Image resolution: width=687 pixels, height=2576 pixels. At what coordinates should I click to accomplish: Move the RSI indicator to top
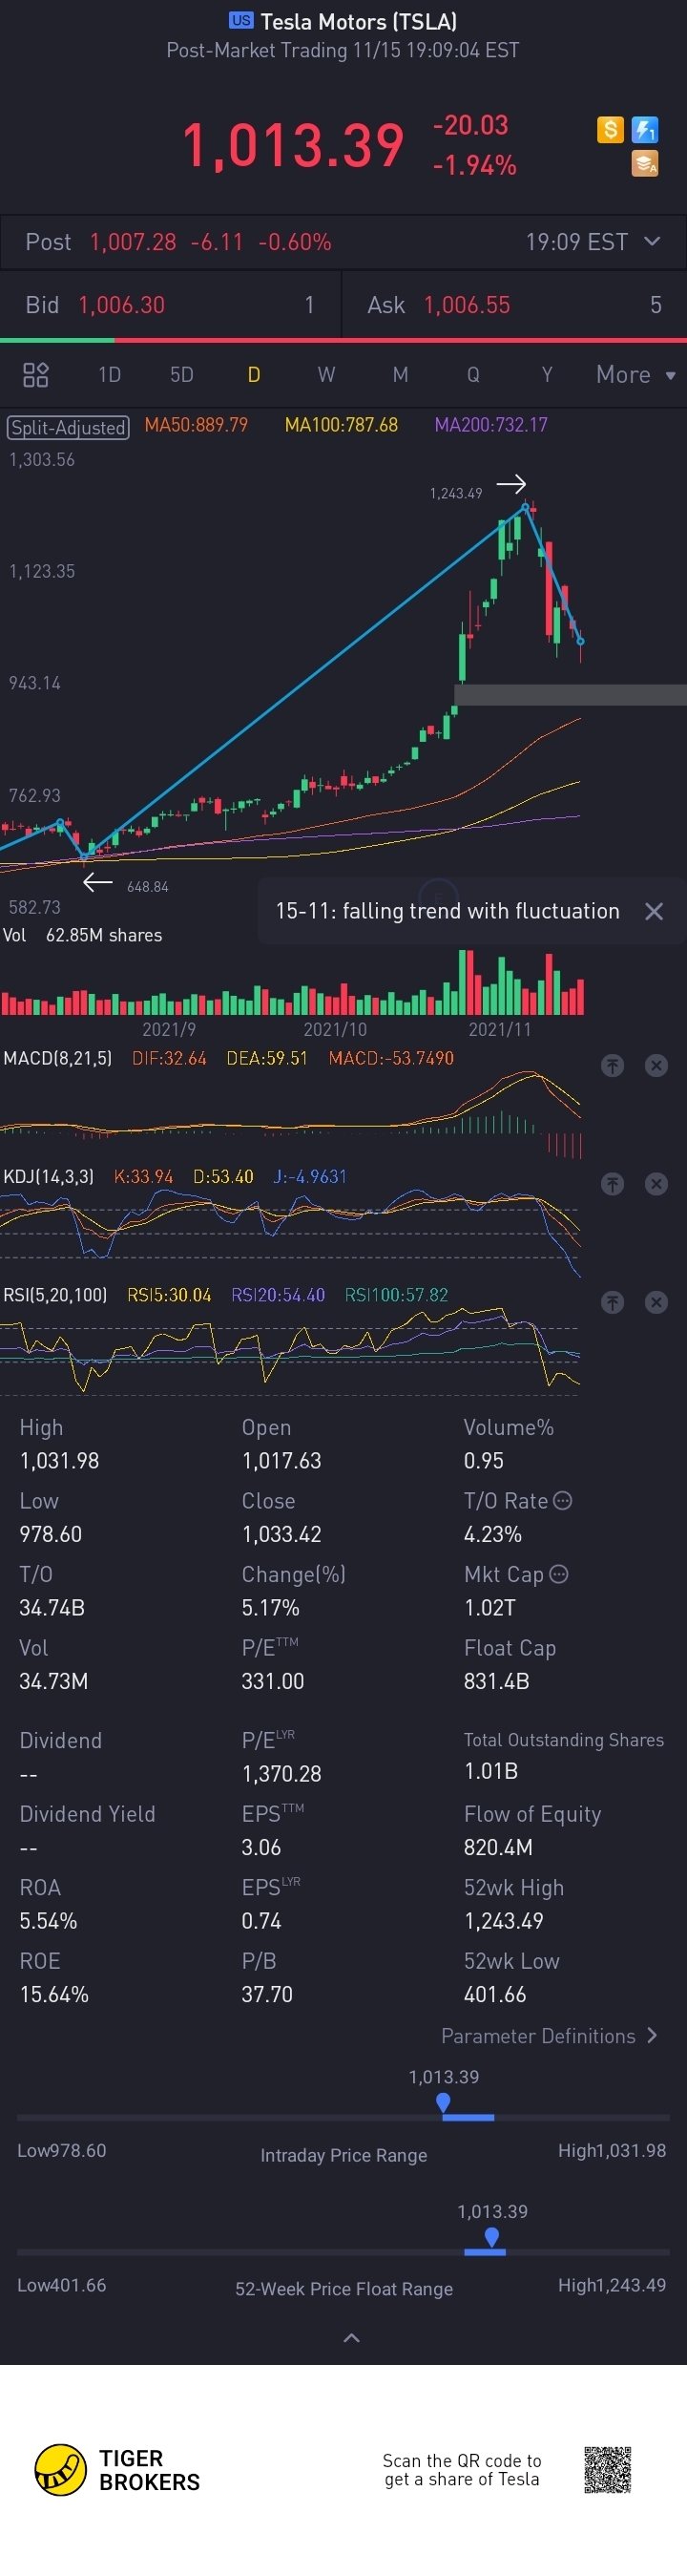coord(612,1302)
